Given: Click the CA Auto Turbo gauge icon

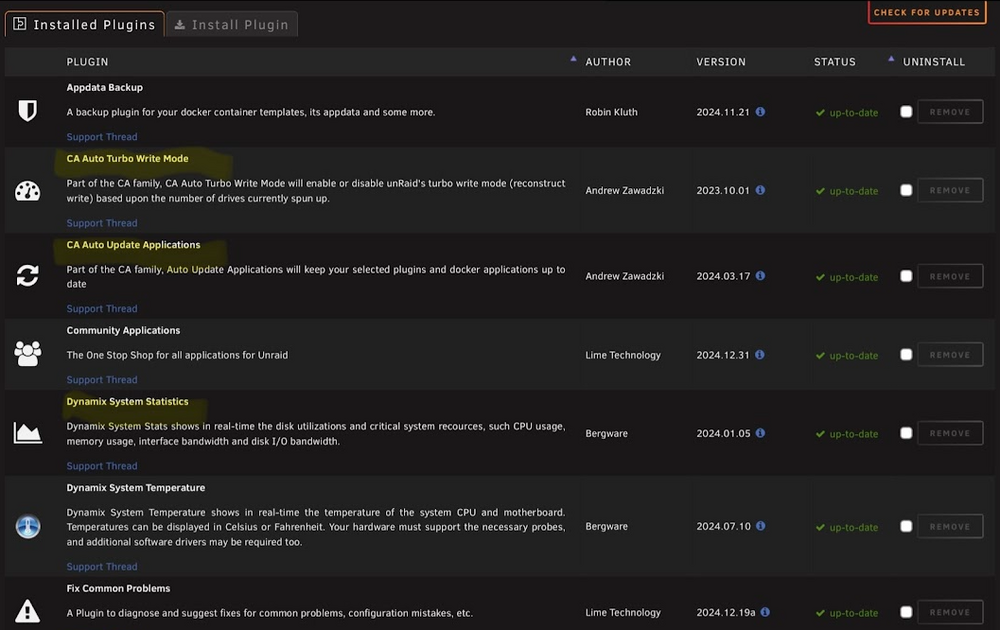Looking at the screenshot, I should (27, 191).
